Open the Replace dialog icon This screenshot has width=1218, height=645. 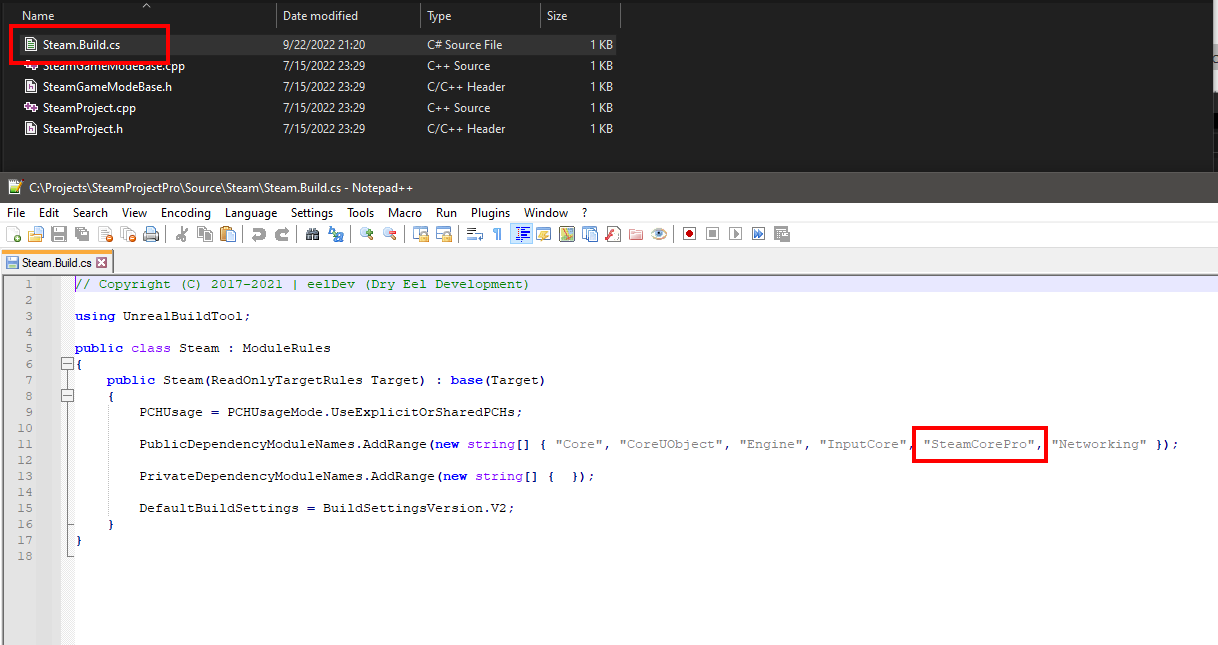(x=336, y=234)
